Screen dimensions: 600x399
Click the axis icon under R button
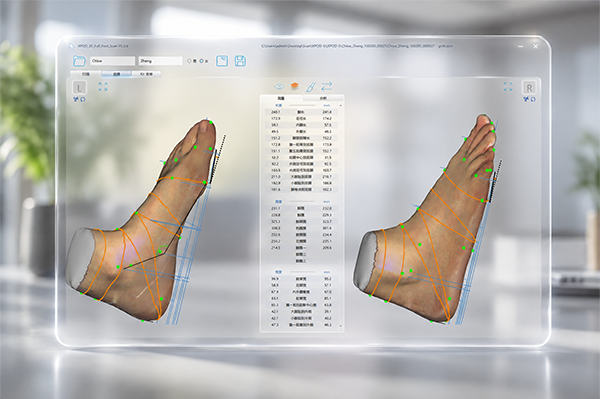pos(527,99)
